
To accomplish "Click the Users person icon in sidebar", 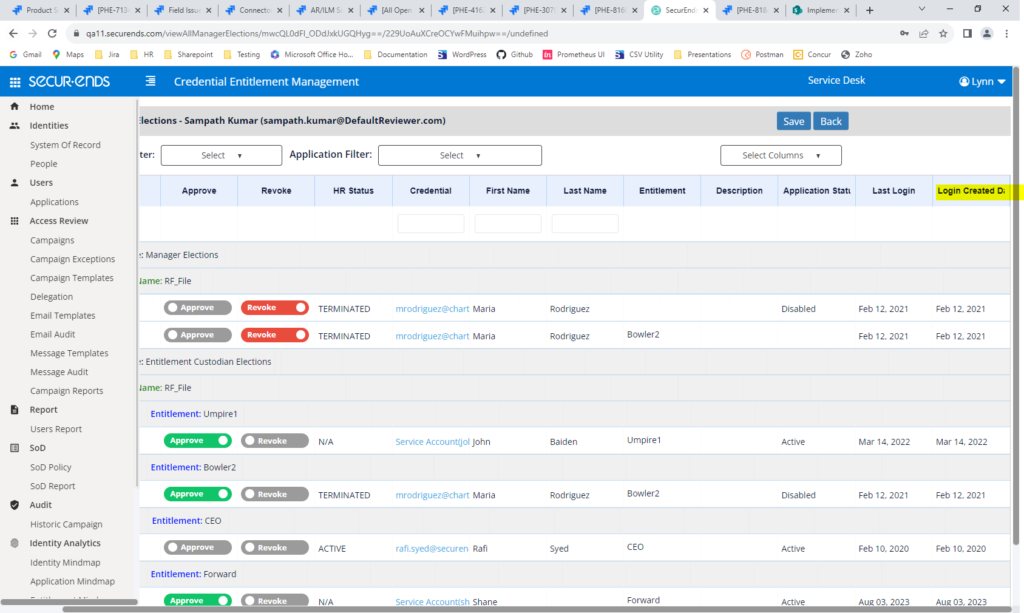I will [x=14, y=183].
